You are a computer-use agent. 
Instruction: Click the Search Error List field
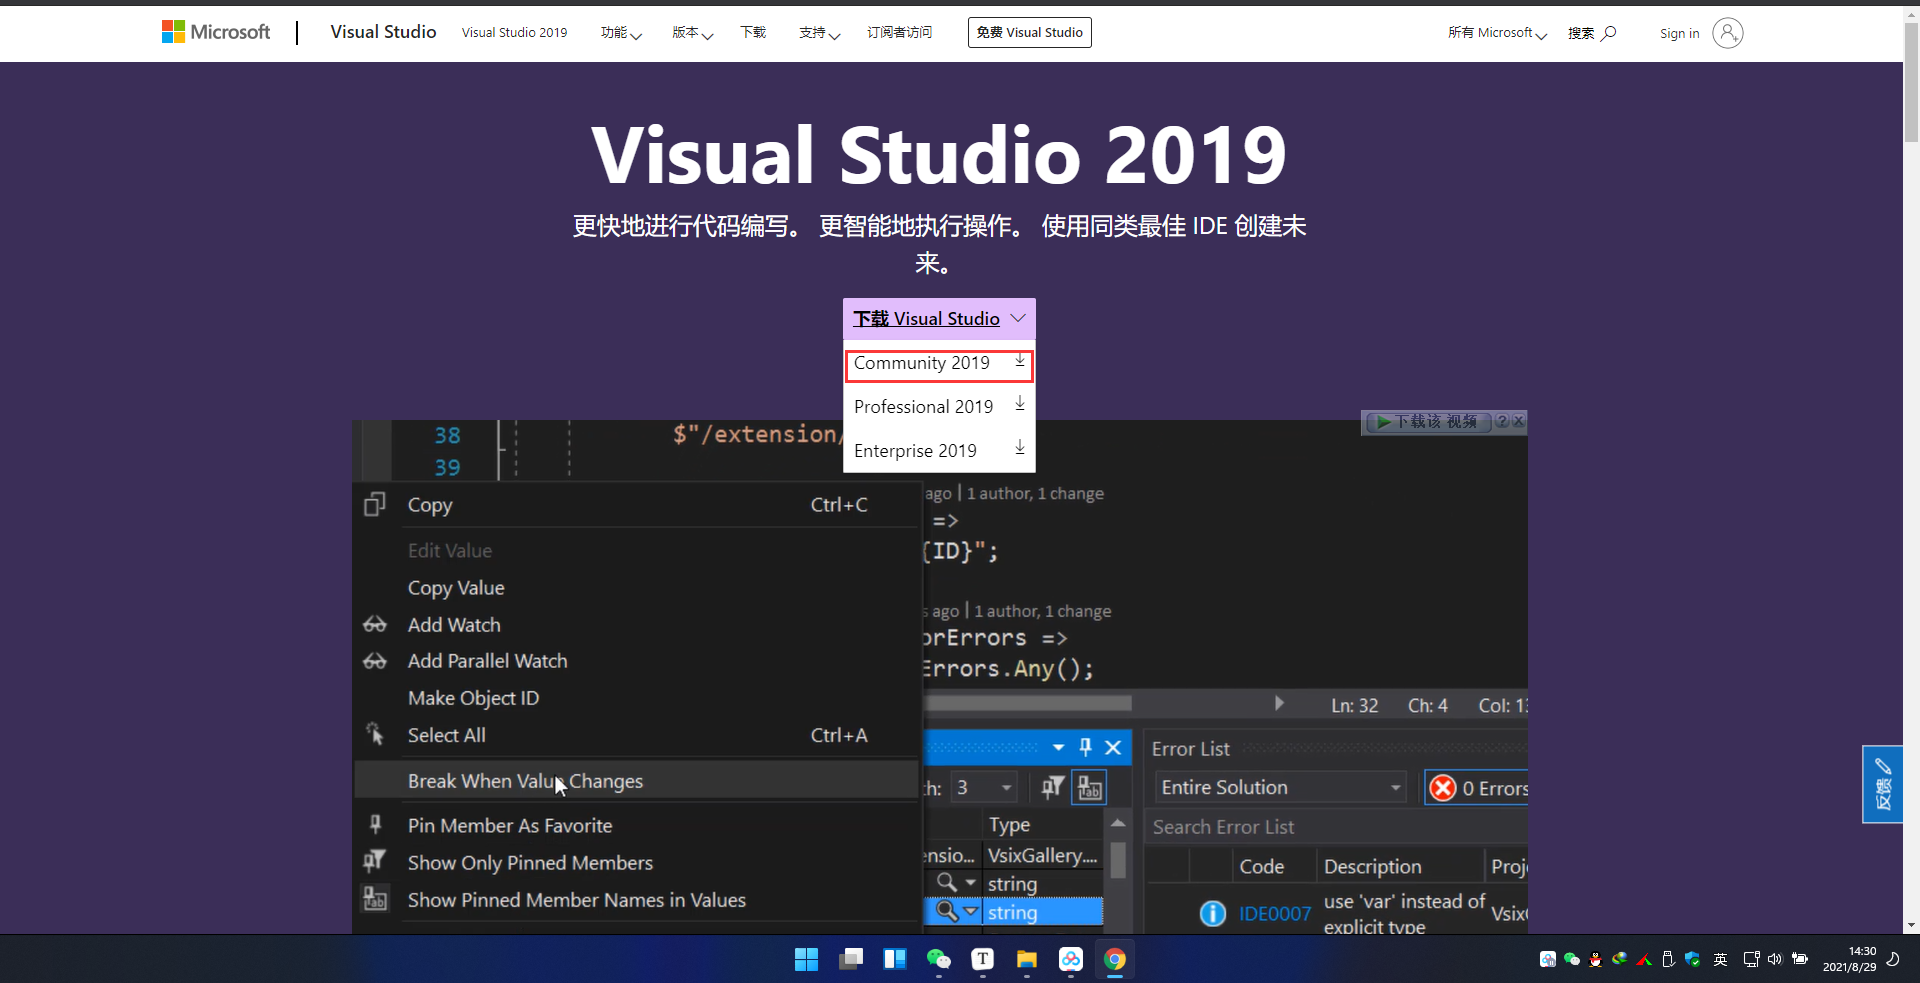[x=1337, y=827]
